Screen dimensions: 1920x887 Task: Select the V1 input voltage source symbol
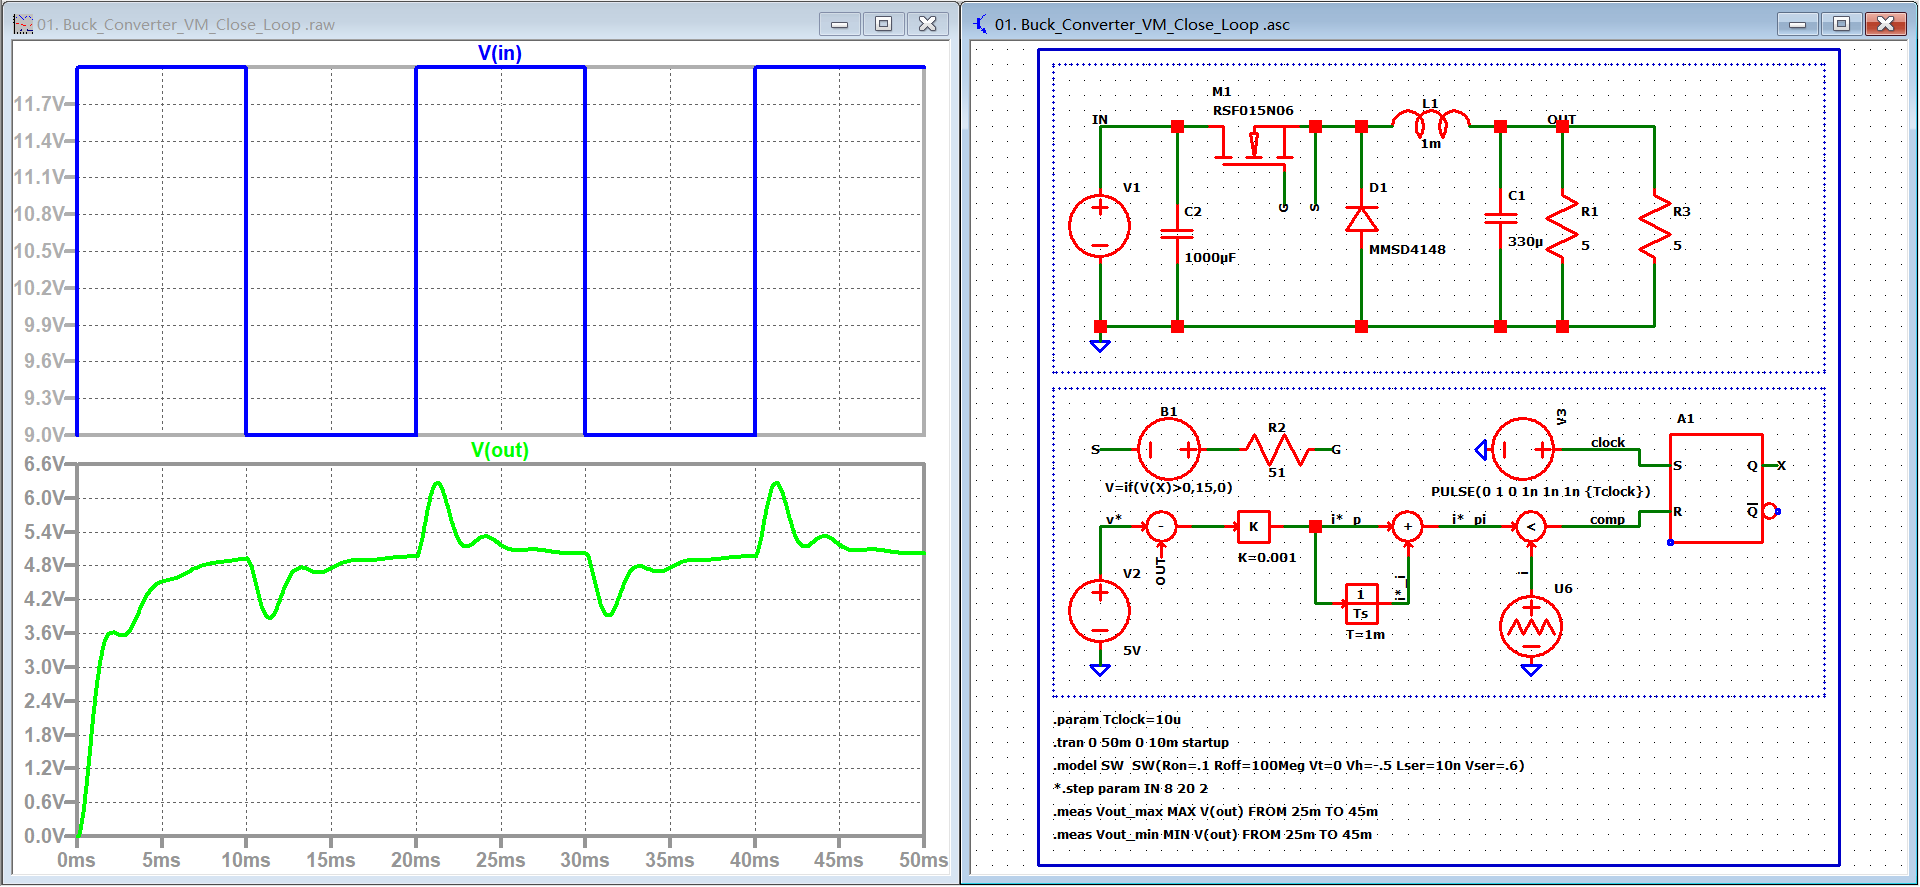coord(1099,226)
